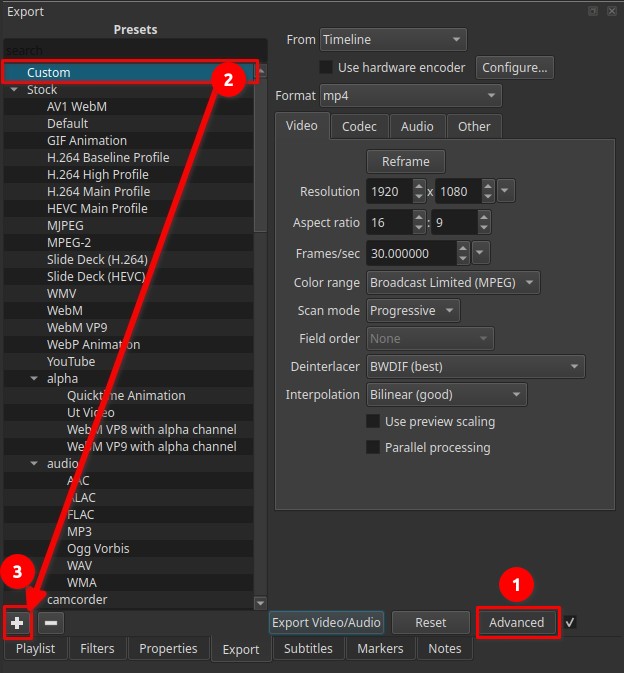This screenshot has height=673, width=624.
Task: Open the resolution presets arrow button
Action: point(505,191)
